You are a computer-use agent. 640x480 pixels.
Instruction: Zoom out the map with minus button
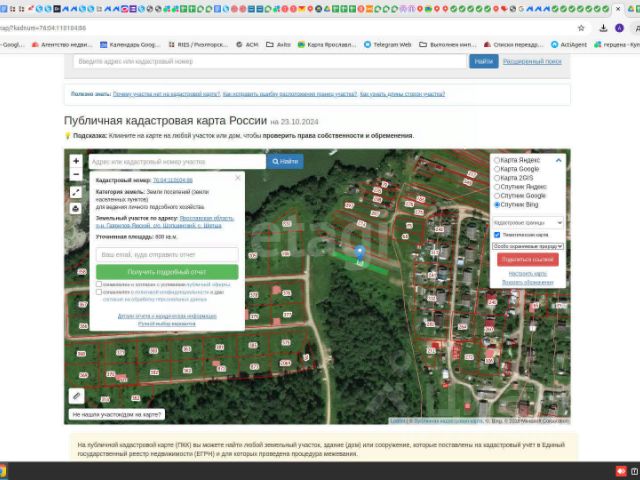click(76, 175)
